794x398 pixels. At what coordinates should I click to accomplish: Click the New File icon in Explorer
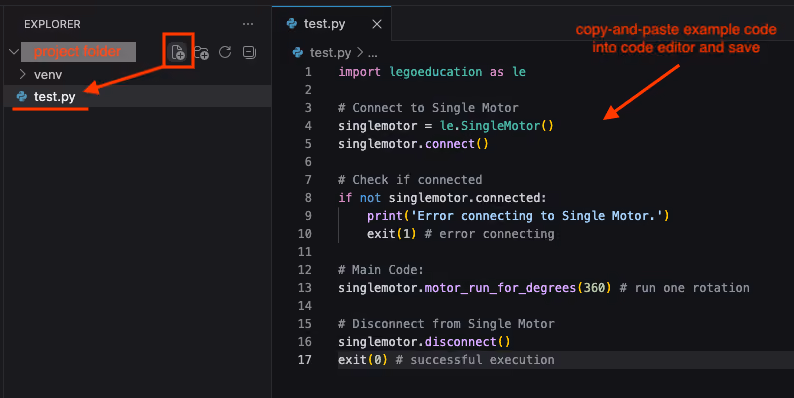(x=178, y=52)
